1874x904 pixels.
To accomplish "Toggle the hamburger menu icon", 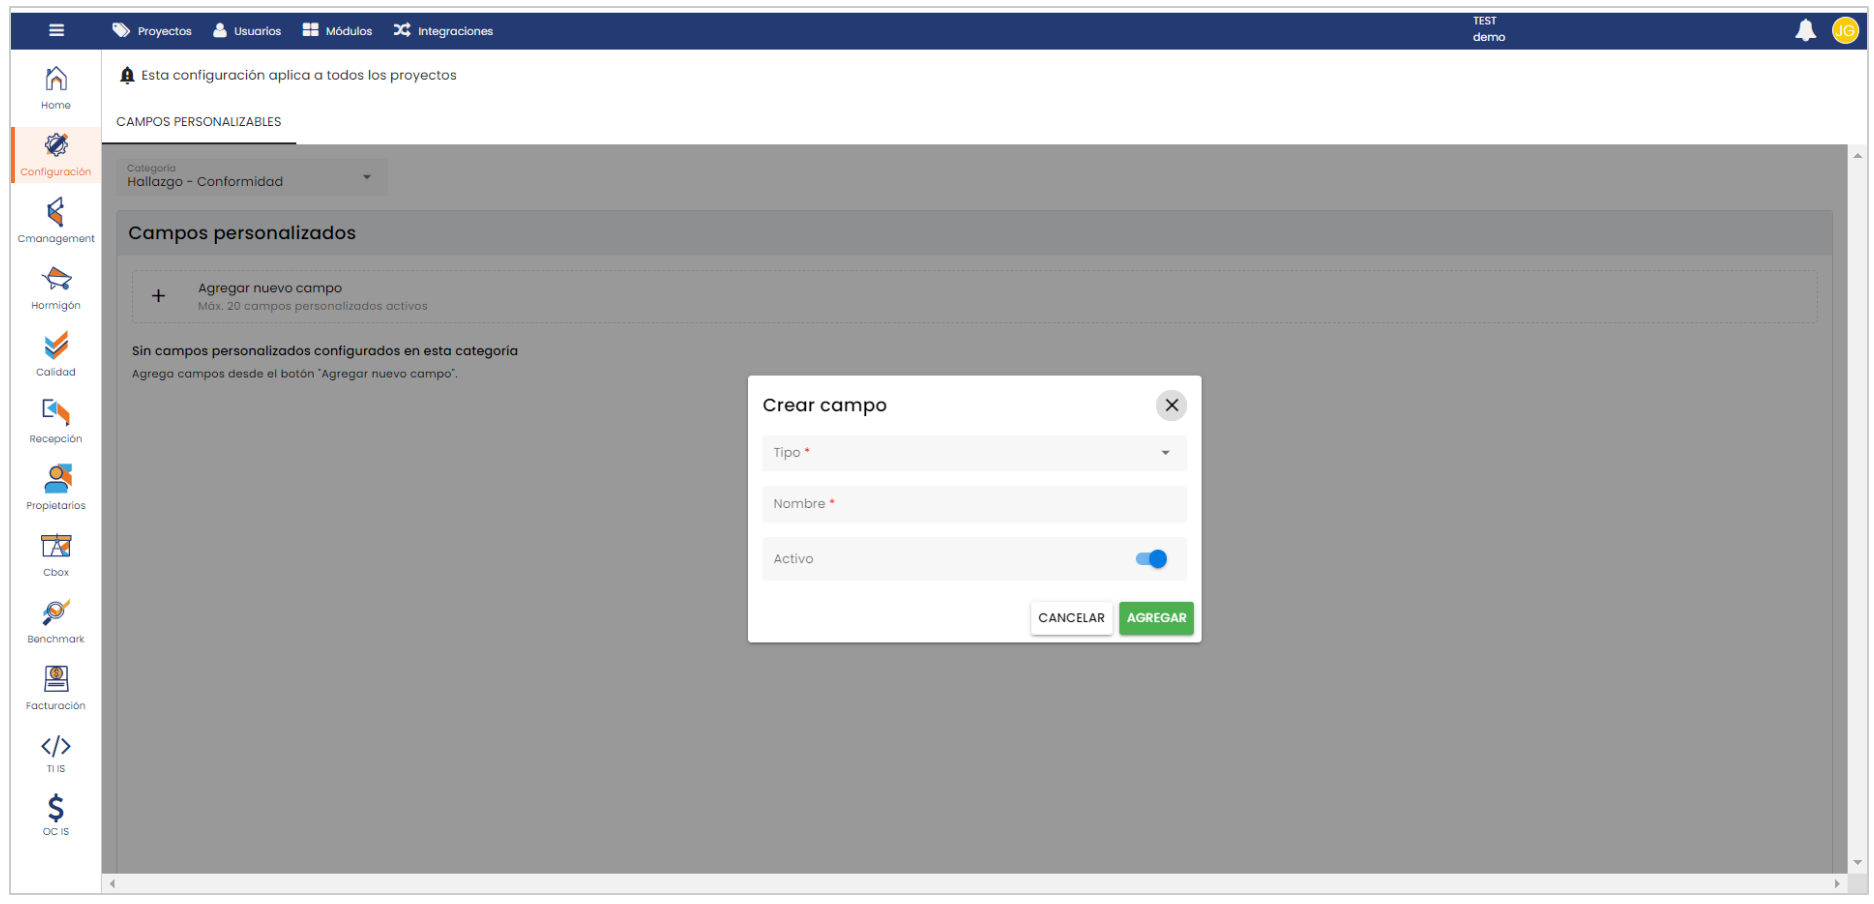I will pyautogui.click(x=57, y=31).
